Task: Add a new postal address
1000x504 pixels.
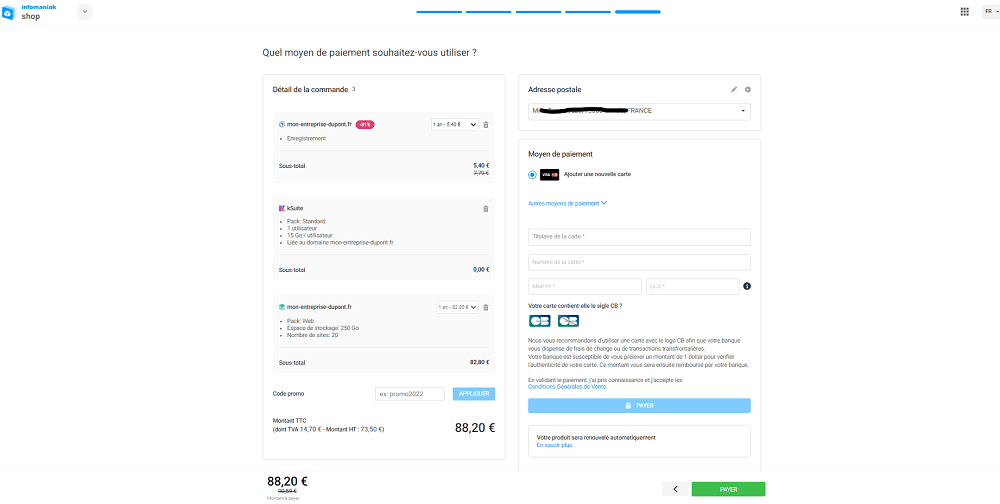Action: click(x=748, y=90)
